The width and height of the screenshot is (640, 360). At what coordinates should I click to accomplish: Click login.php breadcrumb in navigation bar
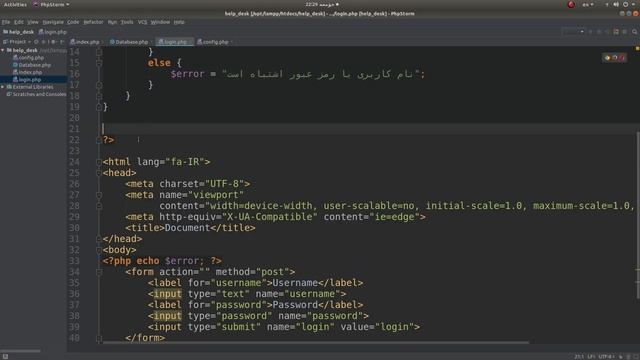pos(53,32)
